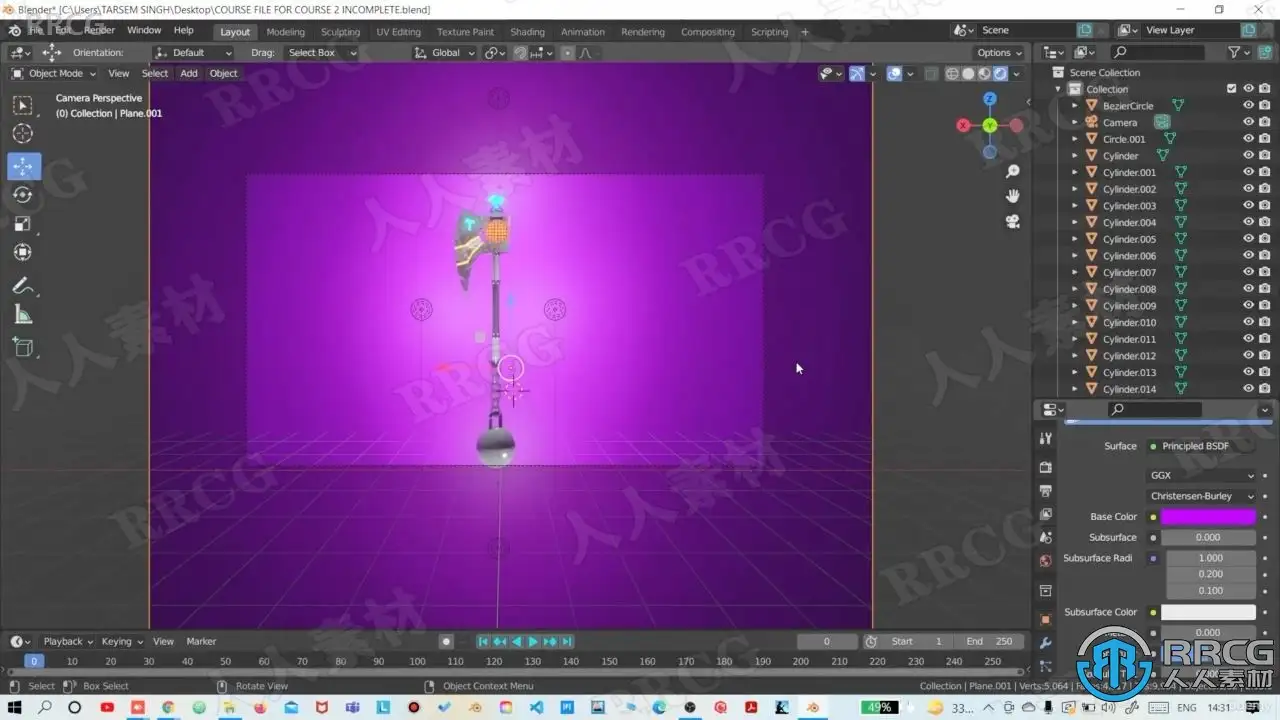Open the GGX distribution dropdown
Screen dimensions: 1280x720
tap(1202, 475)
